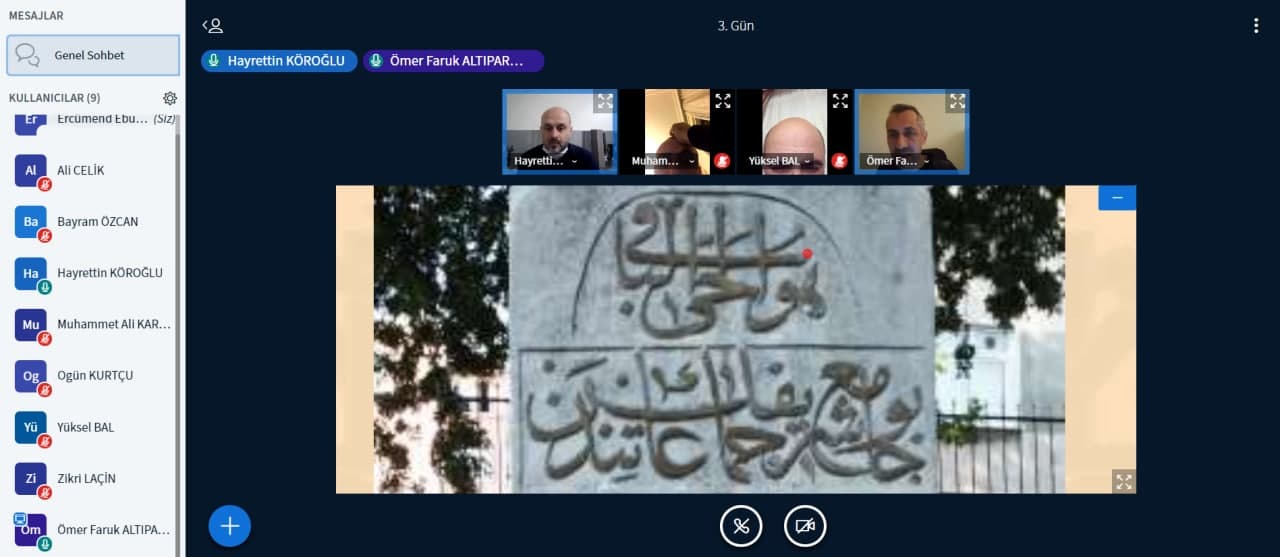The image size is (1280, 557).
Task: Open the three-dot options menu
Action: click(1256, 26)
